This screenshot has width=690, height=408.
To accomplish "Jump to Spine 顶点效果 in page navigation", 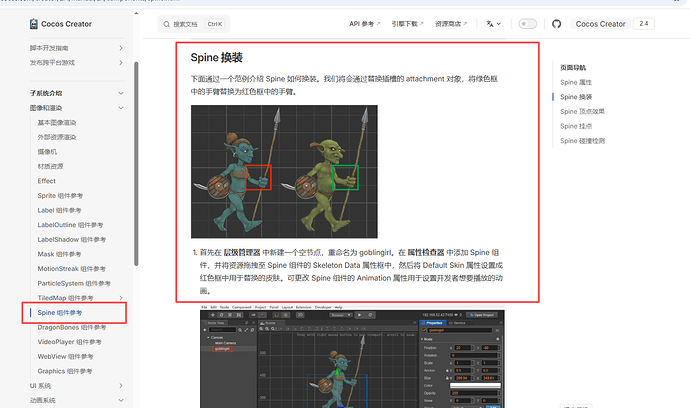I will coord(582,111).
